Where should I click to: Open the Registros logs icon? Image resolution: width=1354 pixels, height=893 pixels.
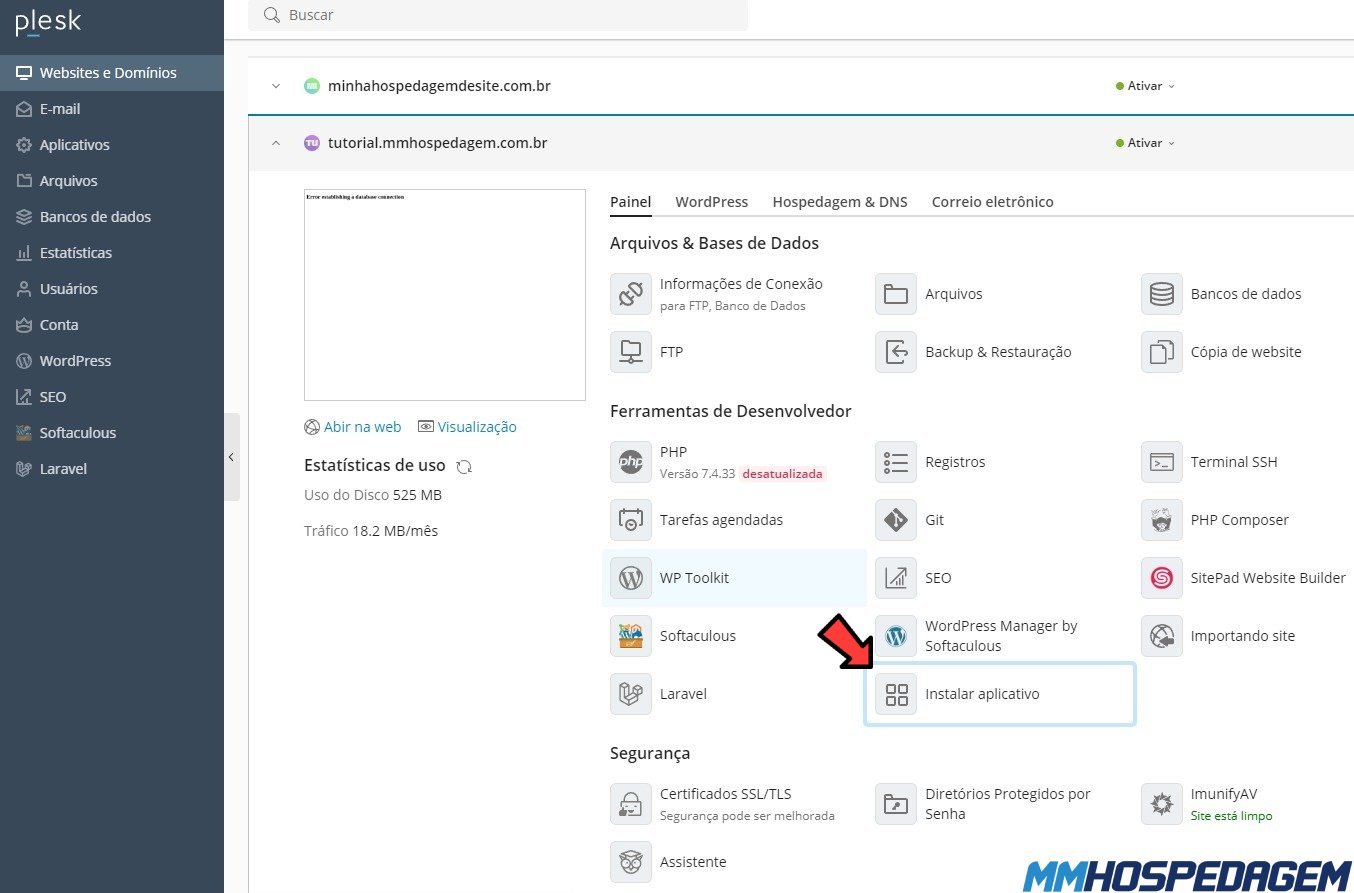pyautogui.click(x=896, y=462)
